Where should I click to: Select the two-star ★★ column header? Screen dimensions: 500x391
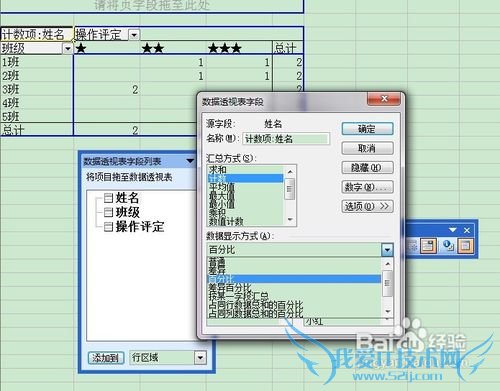point(173,49)
